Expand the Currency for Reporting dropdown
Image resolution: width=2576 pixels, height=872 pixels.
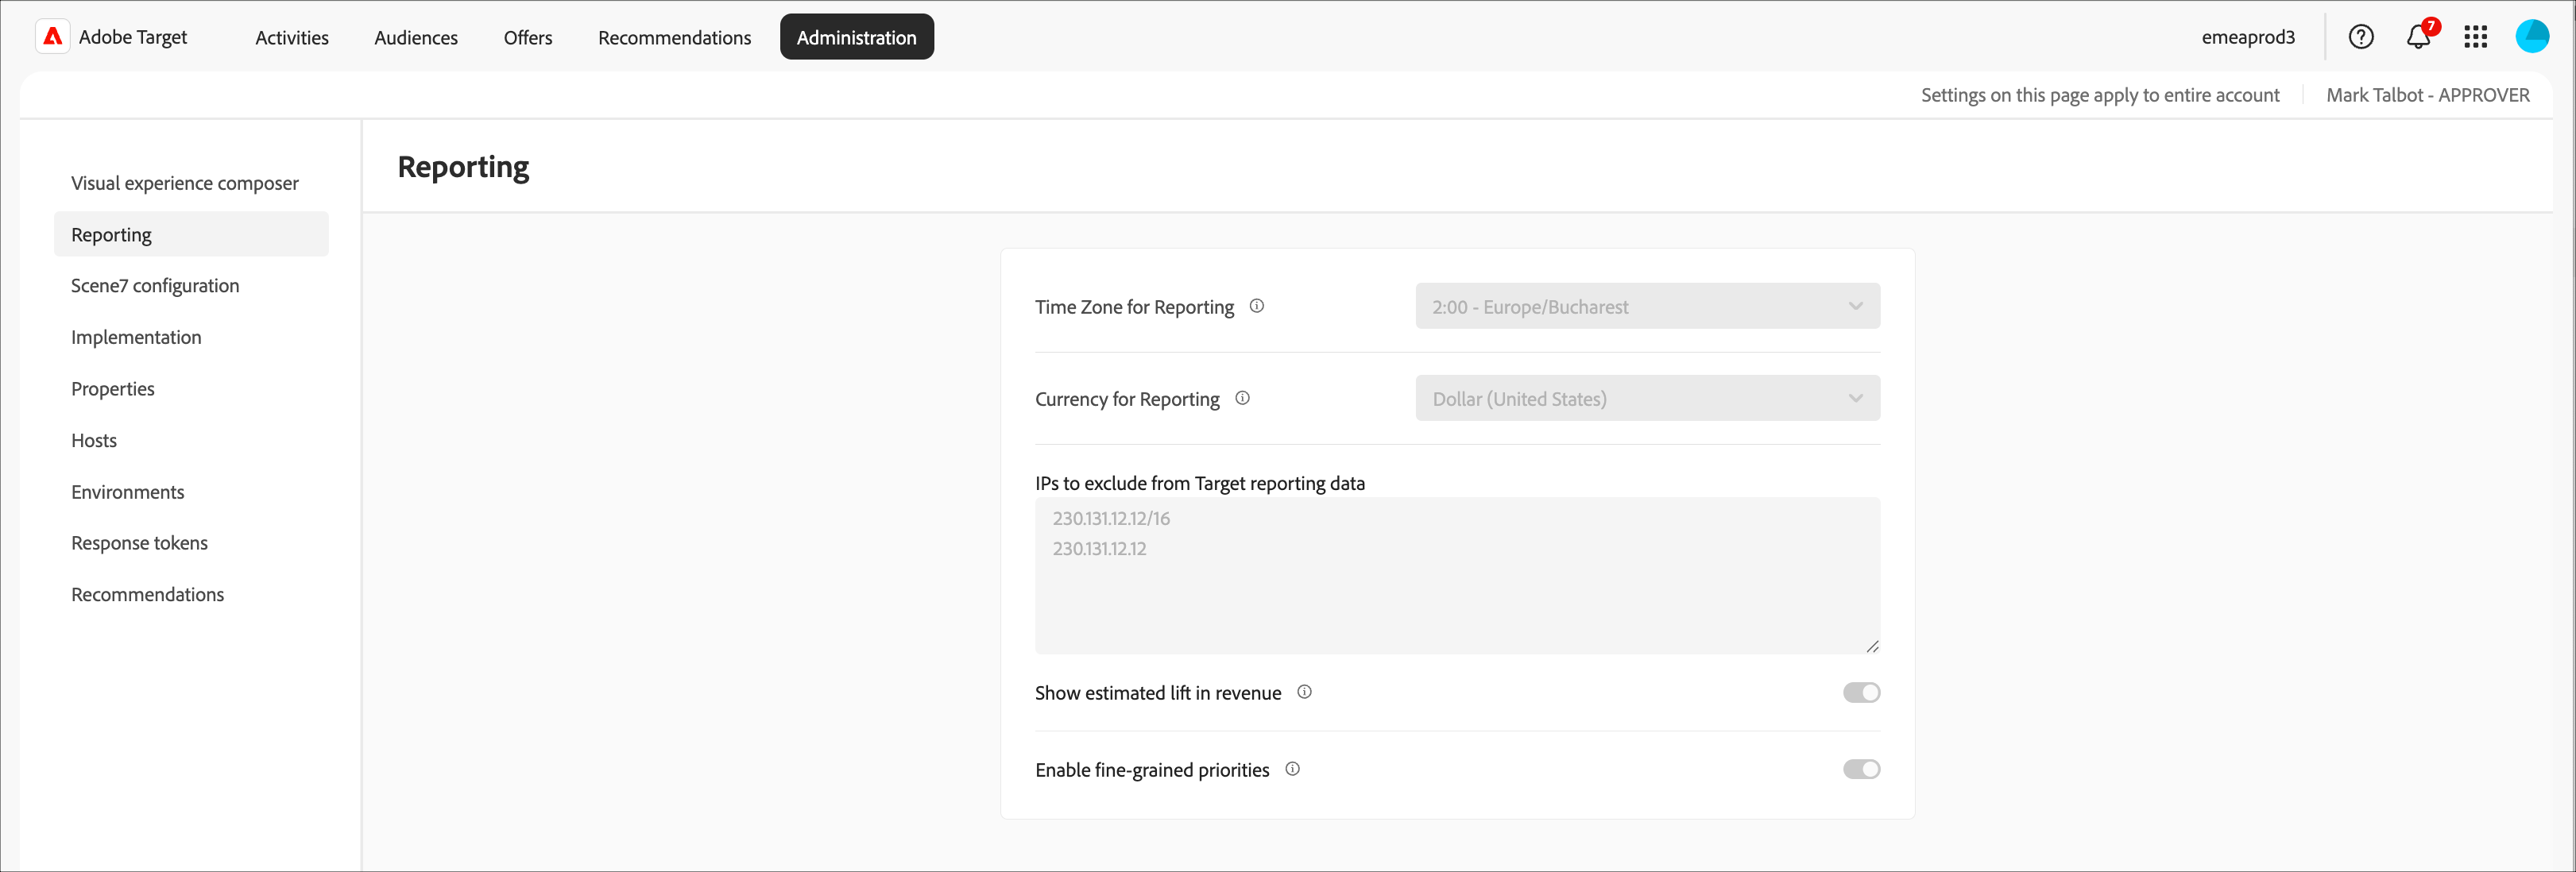point(1647,398)
